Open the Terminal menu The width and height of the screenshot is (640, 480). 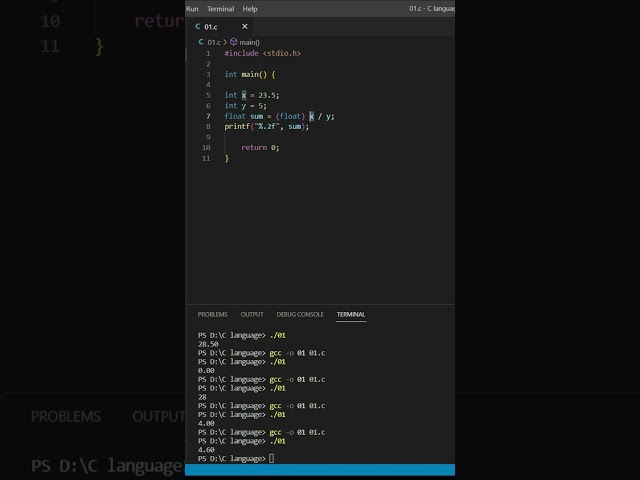click(x=220, y=9)
